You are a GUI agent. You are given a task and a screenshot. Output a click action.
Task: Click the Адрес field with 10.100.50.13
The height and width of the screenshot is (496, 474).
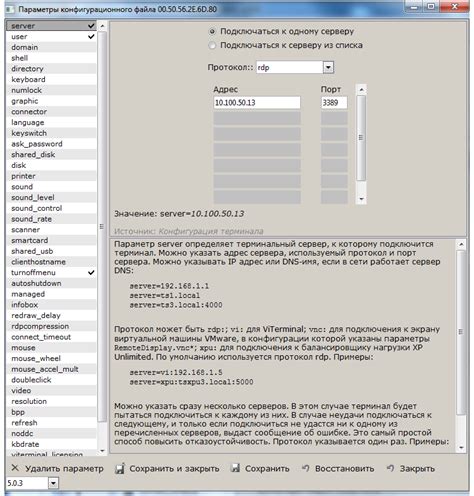(257, 103)
